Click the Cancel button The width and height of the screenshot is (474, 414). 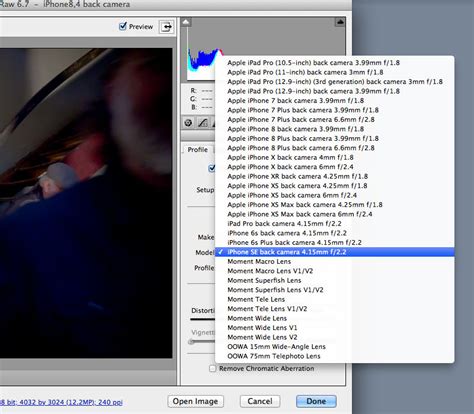(260, 401)
